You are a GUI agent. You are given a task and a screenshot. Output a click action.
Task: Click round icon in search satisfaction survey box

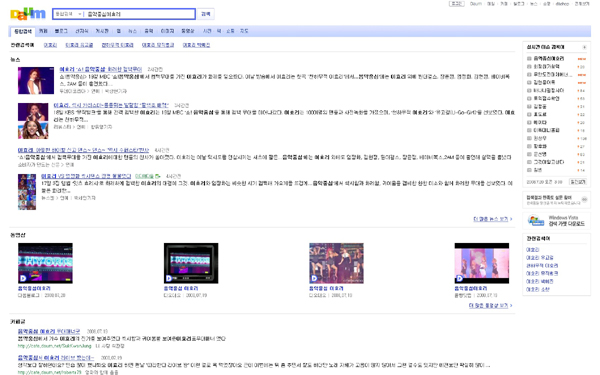pyautogui.click(x=584, y=199)
